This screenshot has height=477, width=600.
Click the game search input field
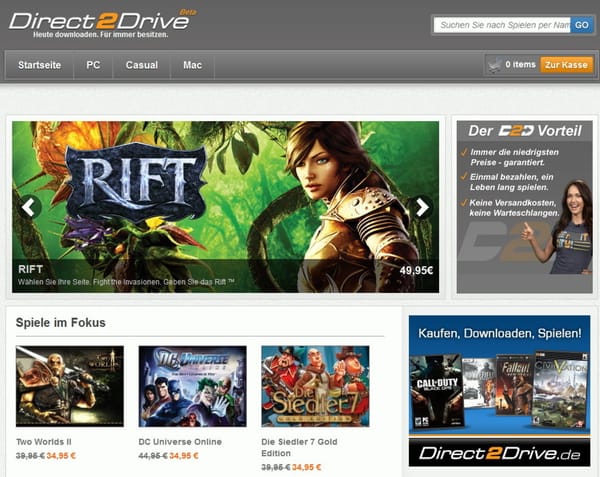point(502,25)
